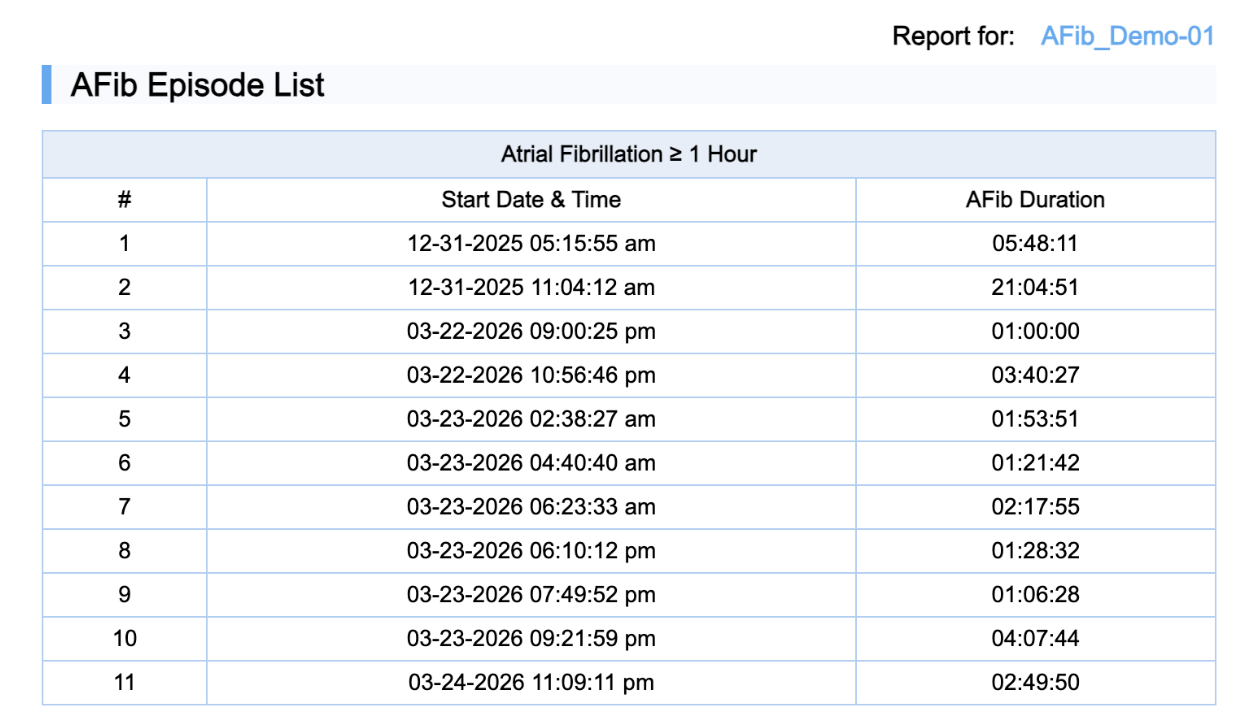Click duration value 01:00:00
This screenshot has height=724, width=1244.
pyautogui.click(x=1035, y=331)
